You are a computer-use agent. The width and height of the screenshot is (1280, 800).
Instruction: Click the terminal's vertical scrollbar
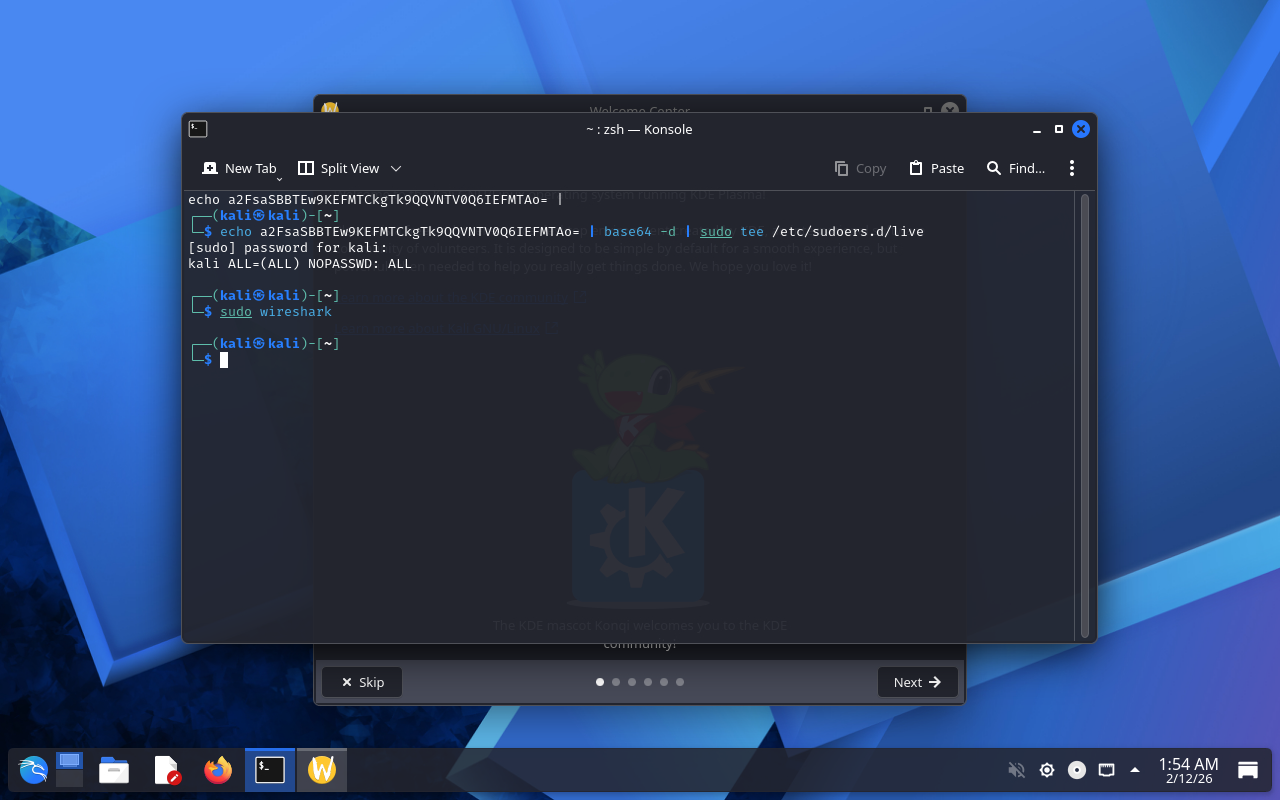click(1085, 414)
